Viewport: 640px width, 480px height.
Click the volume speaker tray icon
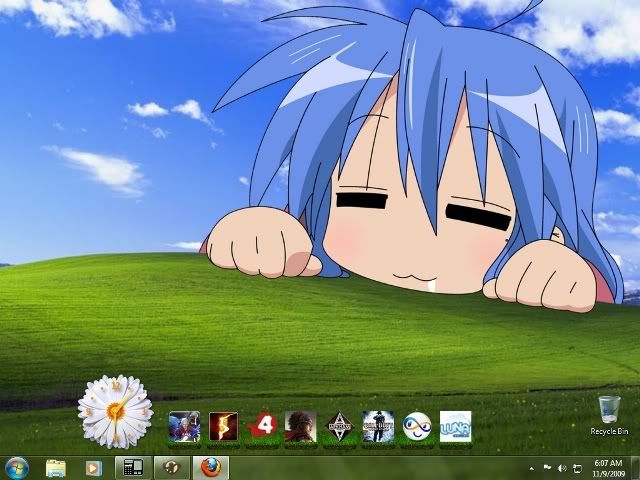click(x=561, y=468)
